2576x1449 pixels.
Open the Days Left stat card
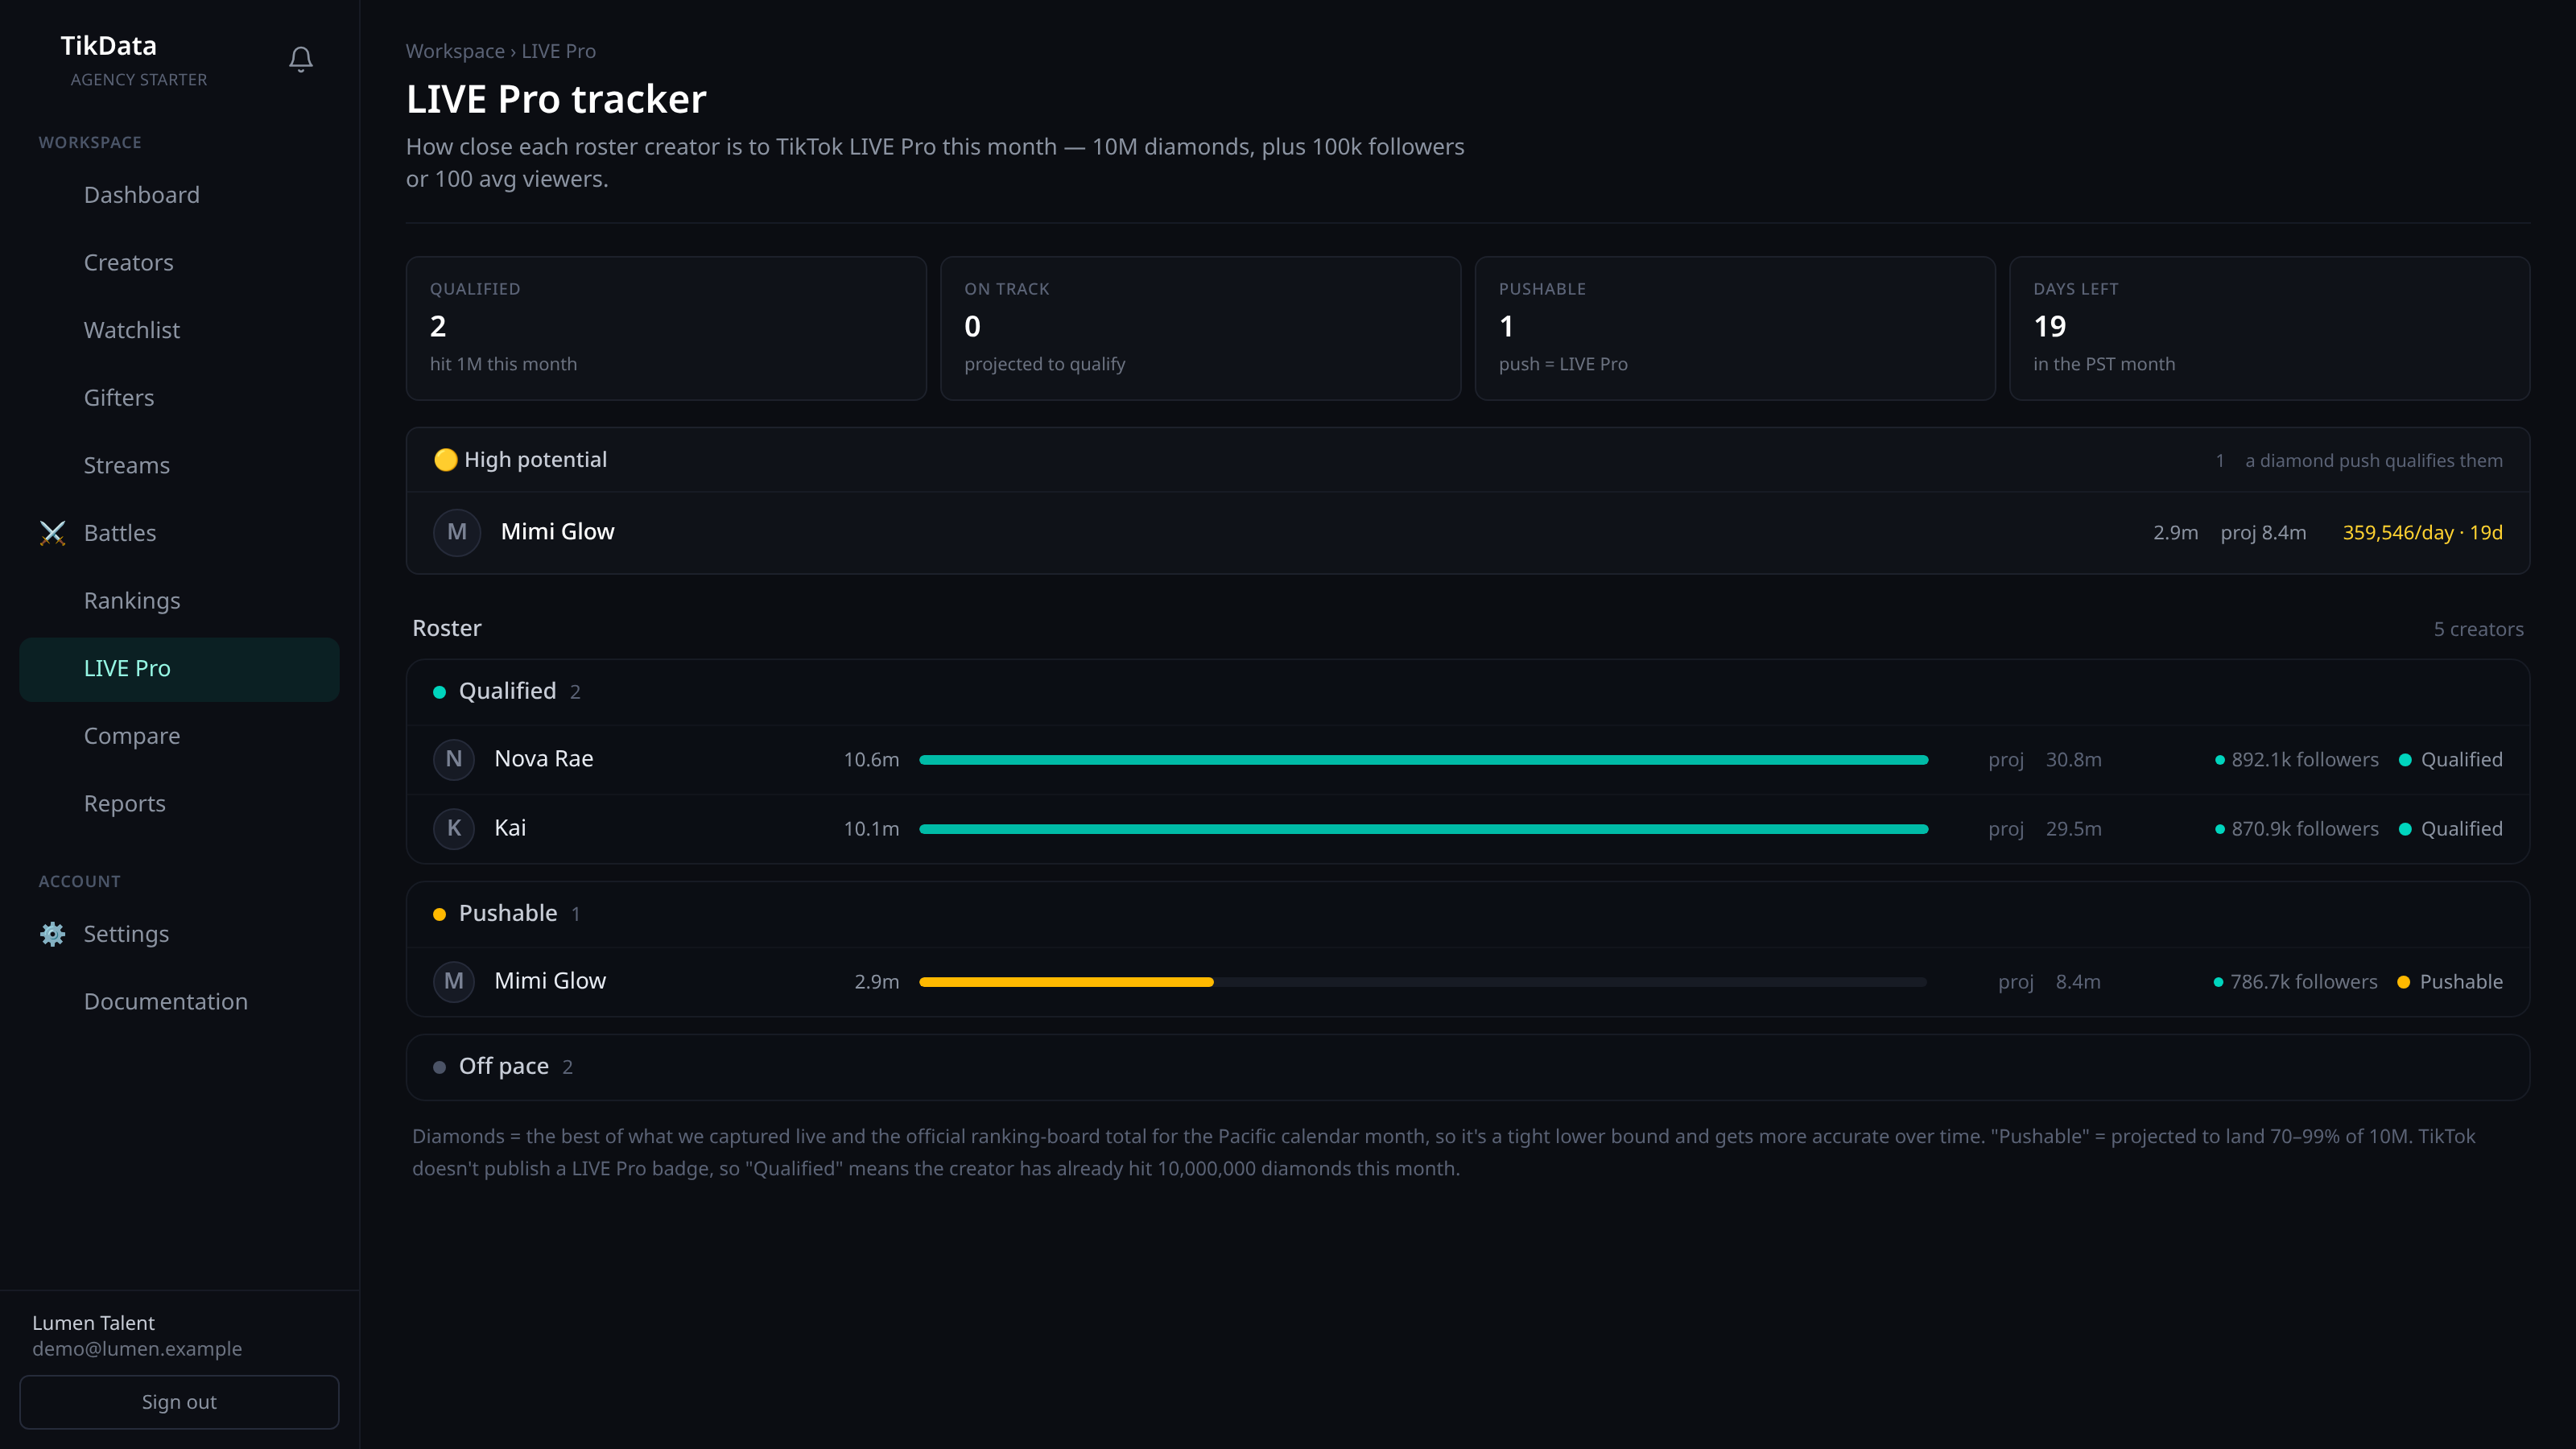(x=2269, y=328)
